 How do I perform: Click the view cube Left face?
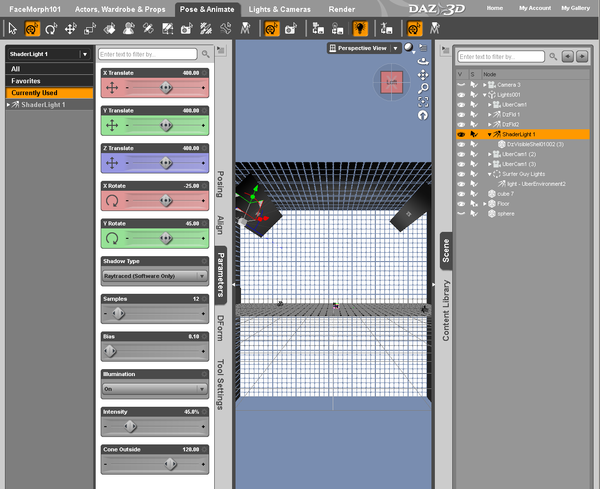tap(391, 82)
